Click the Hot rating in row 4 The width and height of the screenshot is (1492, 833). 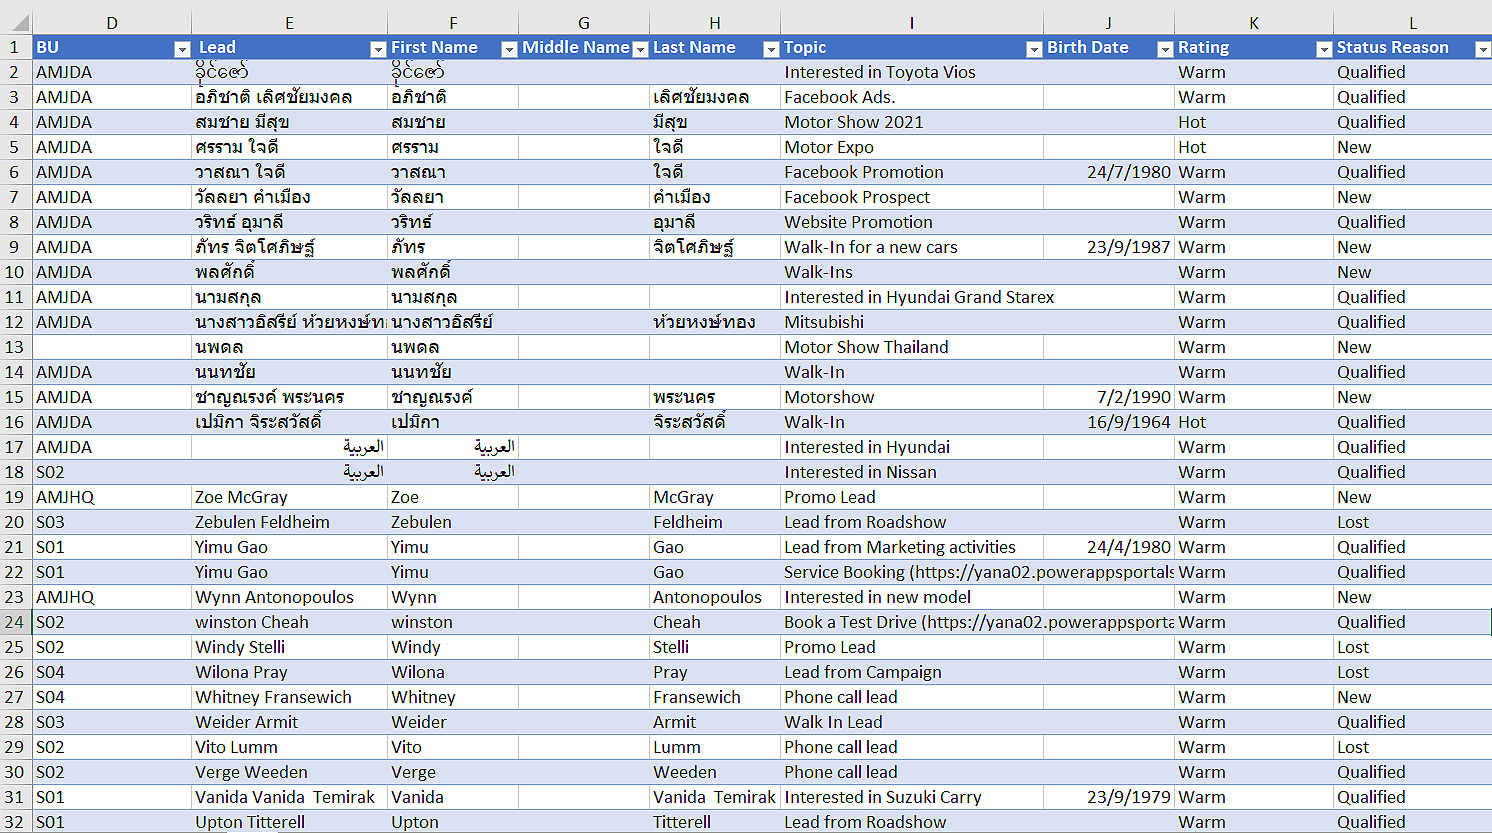pos(1254,122)
